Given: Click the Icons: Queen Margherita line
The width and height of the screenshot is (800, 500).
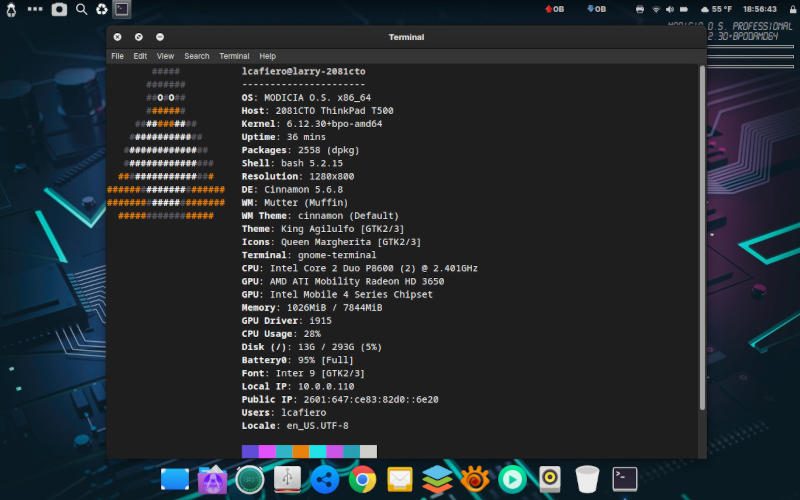Looking at the screenshot, I should point(332,242).
